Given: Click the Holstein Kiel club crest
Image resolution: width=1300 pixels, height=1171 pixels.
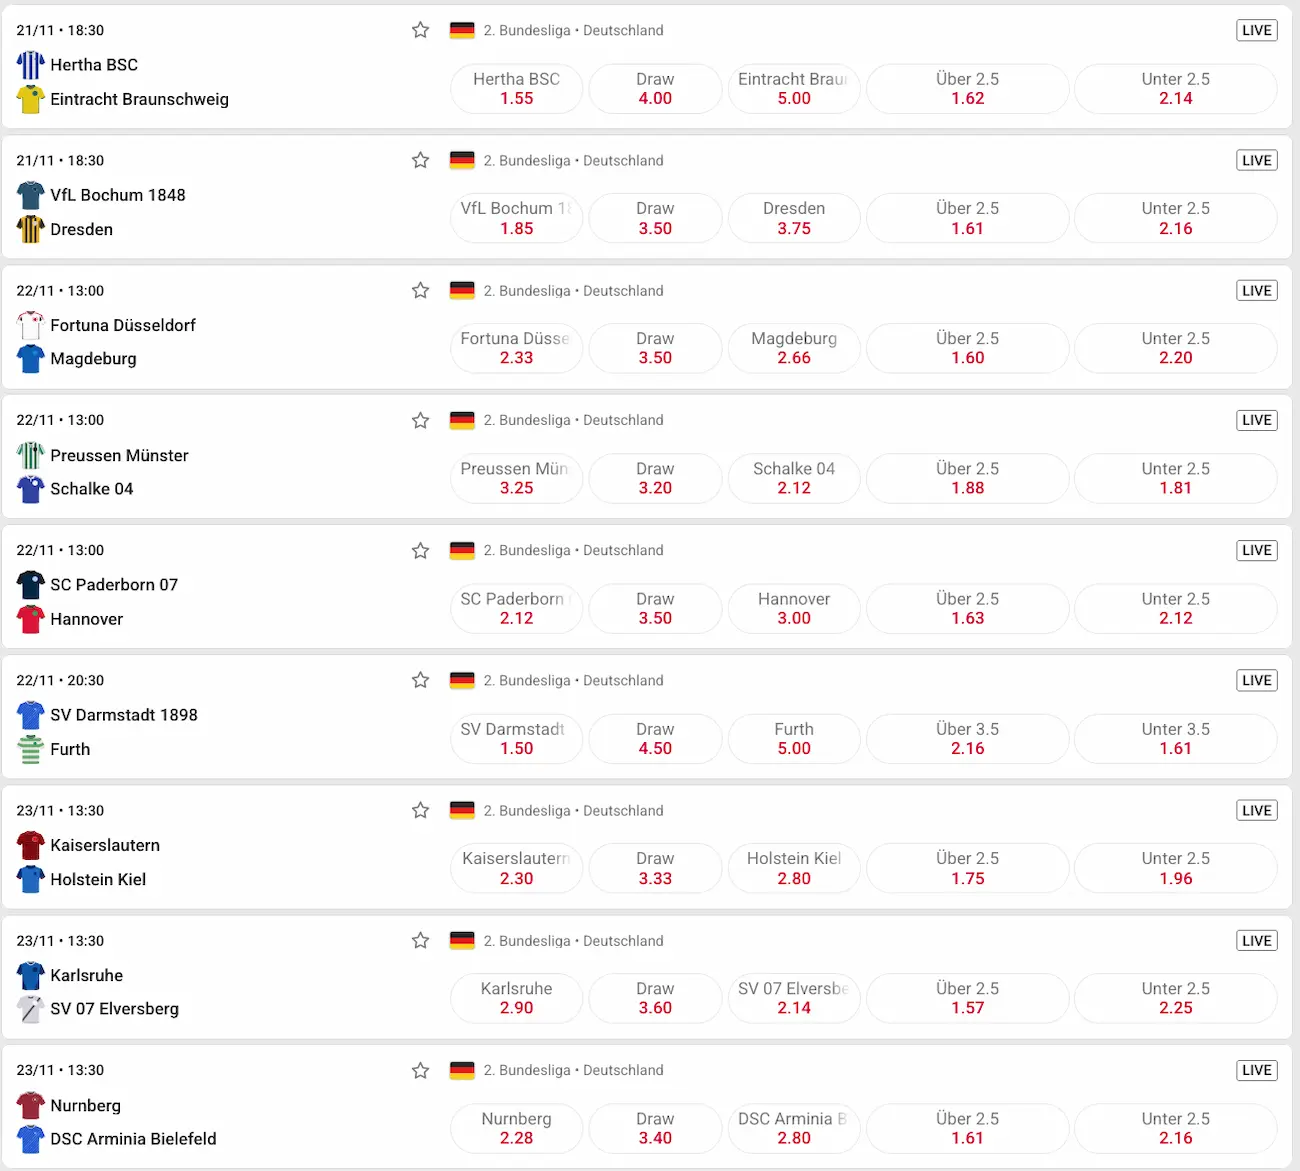Looking at the screenshot, I should 30,879.
